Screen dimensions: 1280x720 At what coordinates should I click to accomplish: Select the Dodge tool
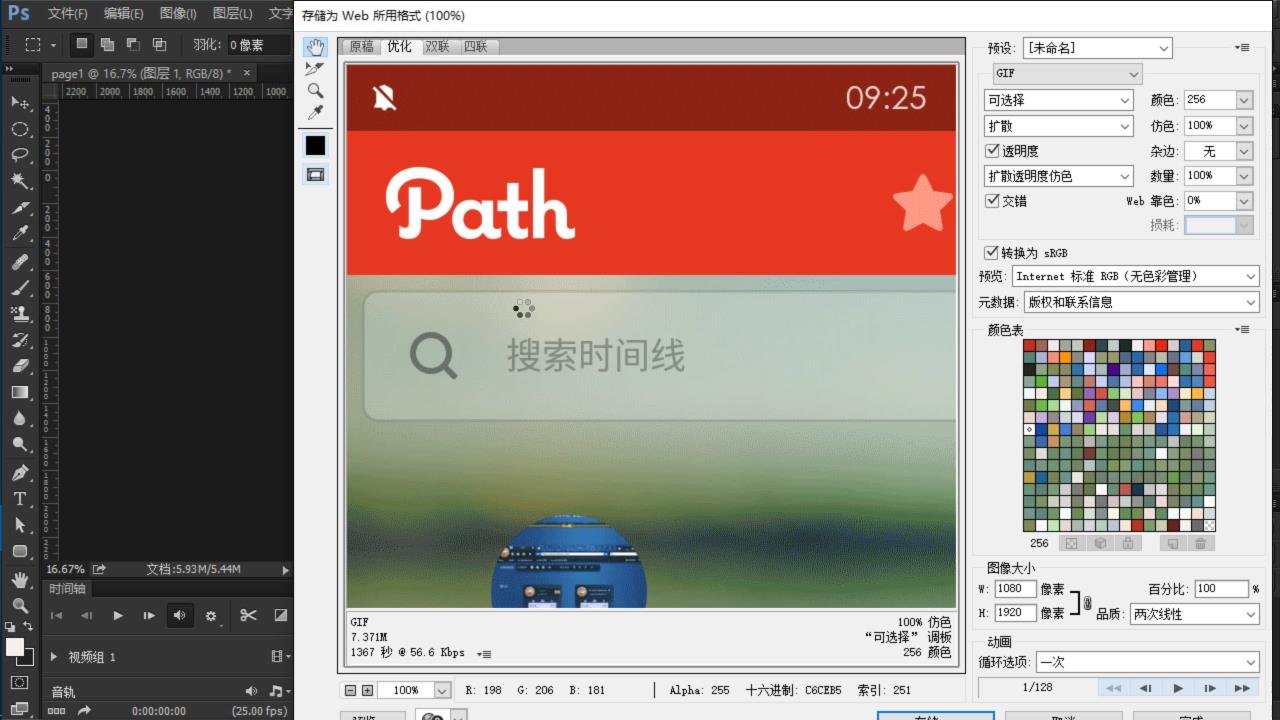[19, 445]
